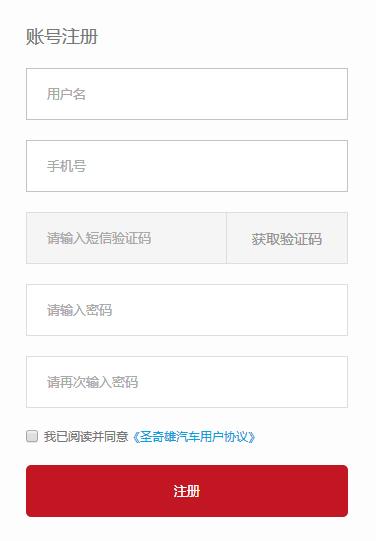Screen dimensions: 376x541
Task: Enable the user agreement consent checkbox
Action: tap(32, 436)
